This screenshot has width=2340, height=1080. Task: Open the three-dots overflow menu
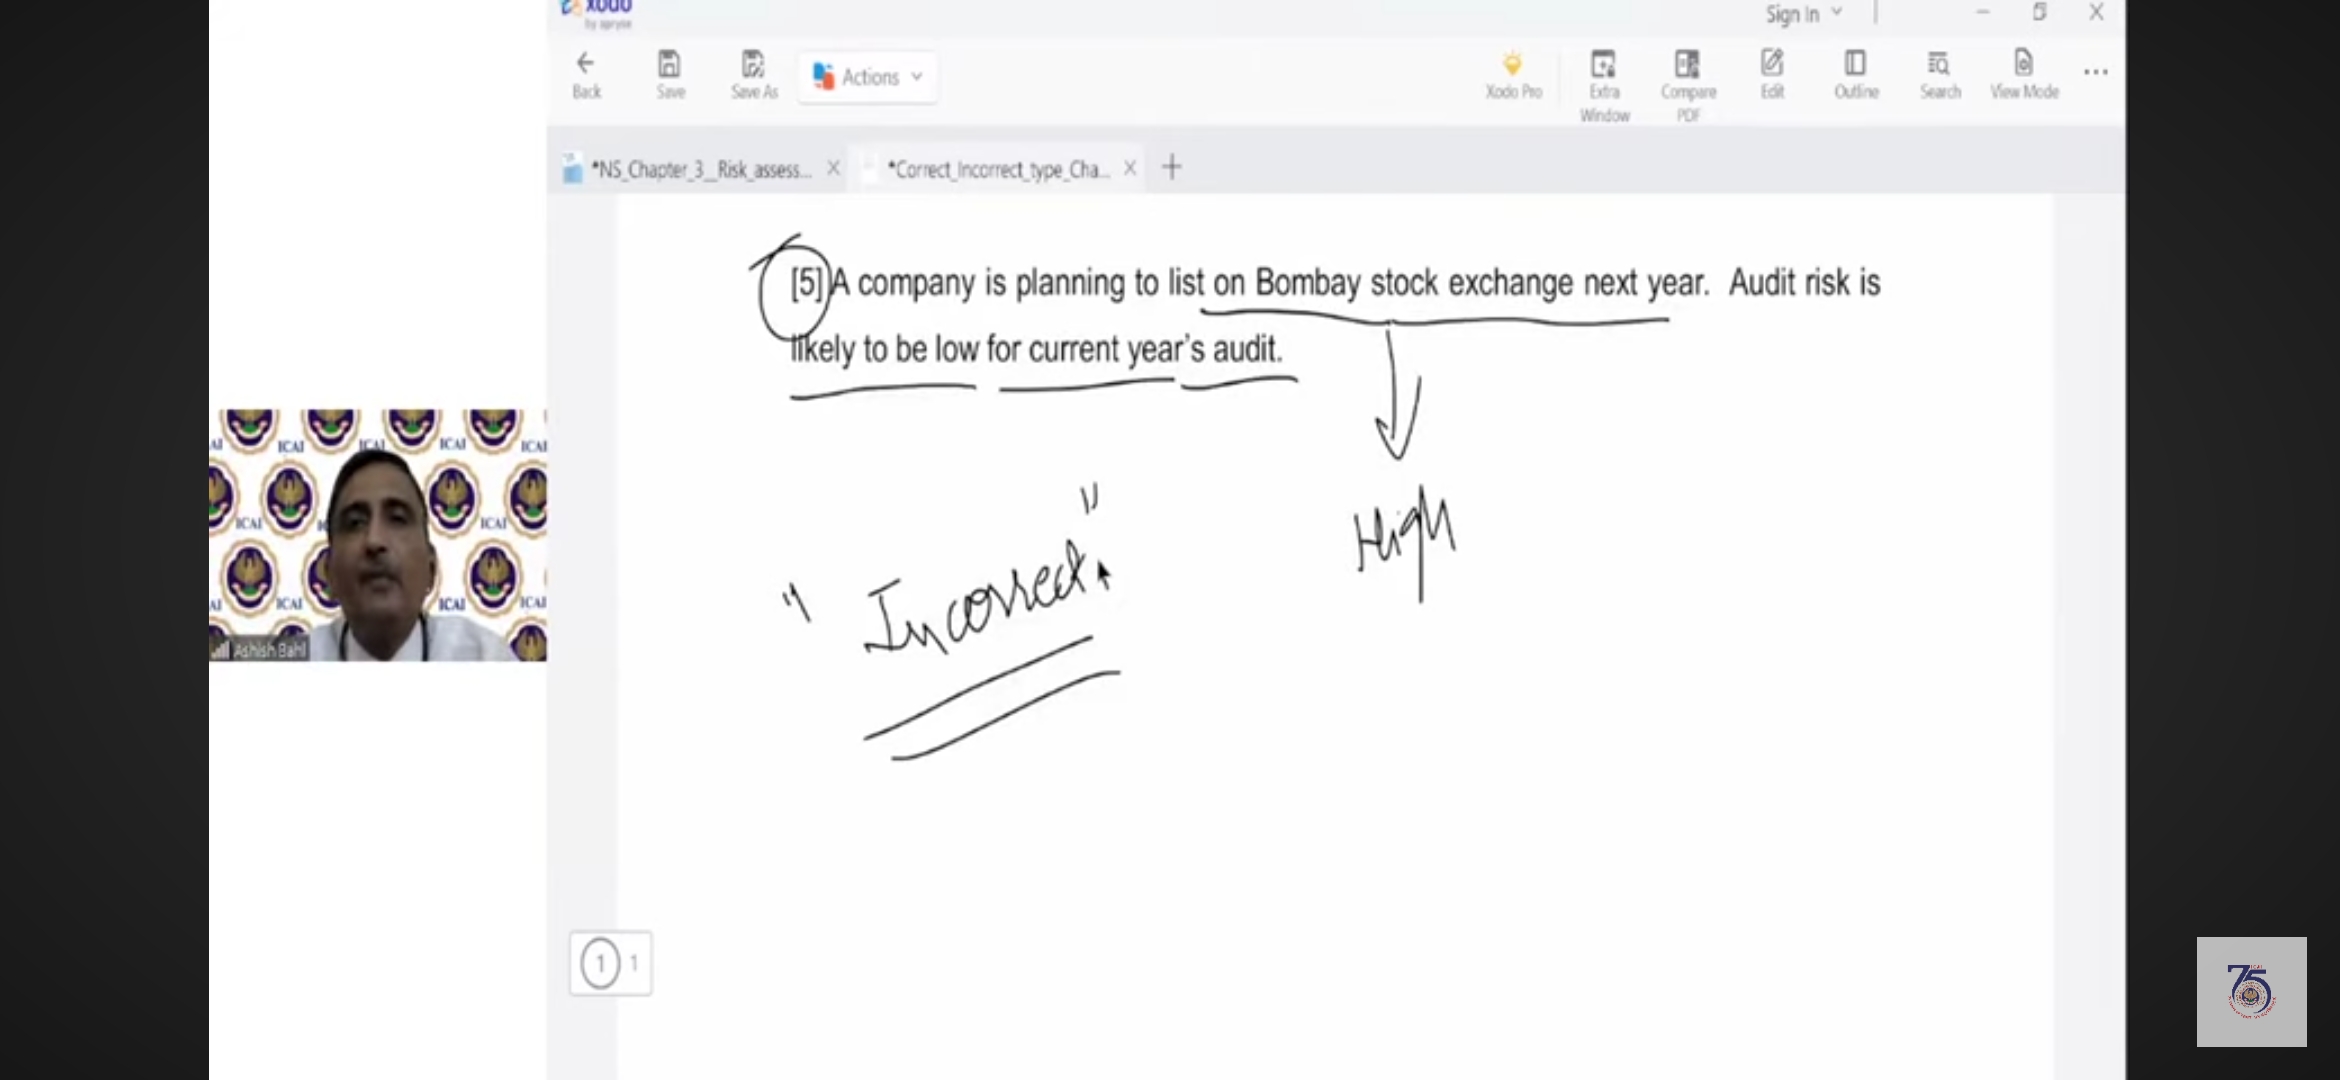(x=2096, y=72)
